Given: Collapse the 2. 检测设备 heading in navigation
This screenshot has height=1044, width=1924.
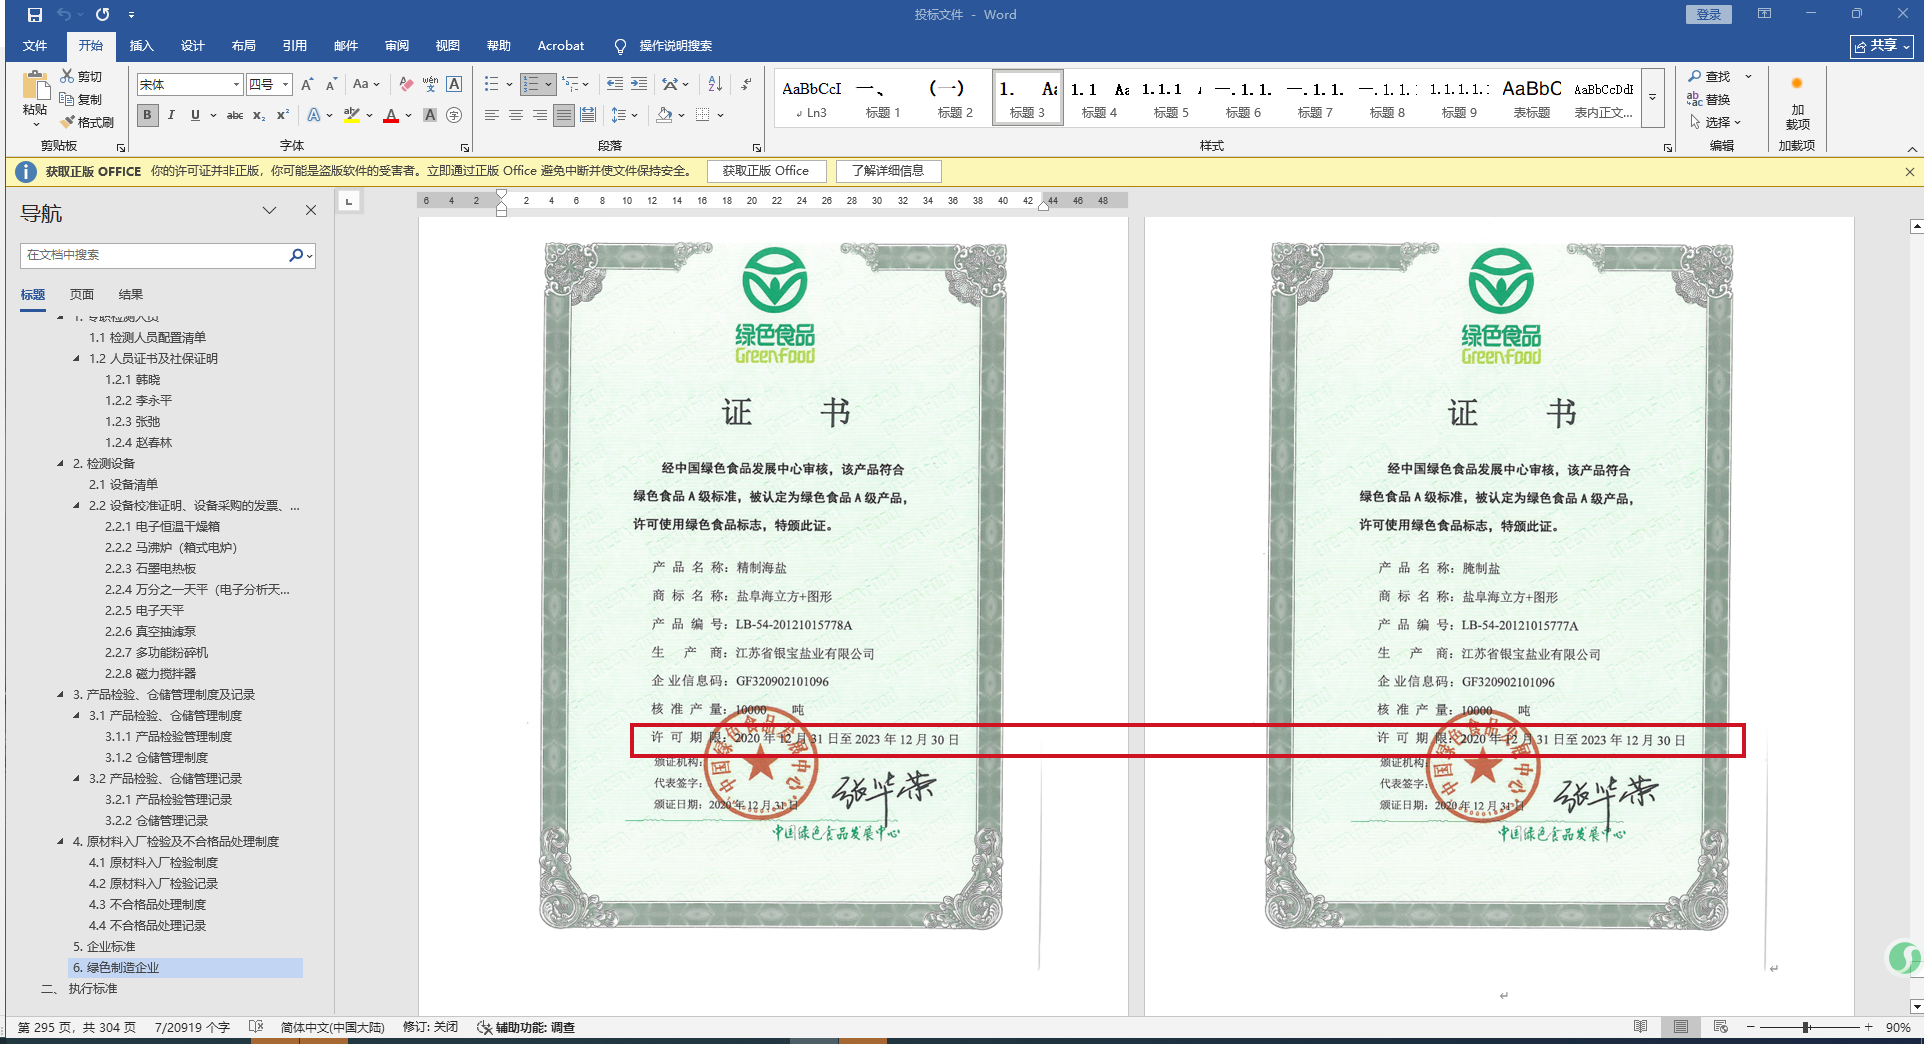Looking at the screenshot, I should point(60,463).
